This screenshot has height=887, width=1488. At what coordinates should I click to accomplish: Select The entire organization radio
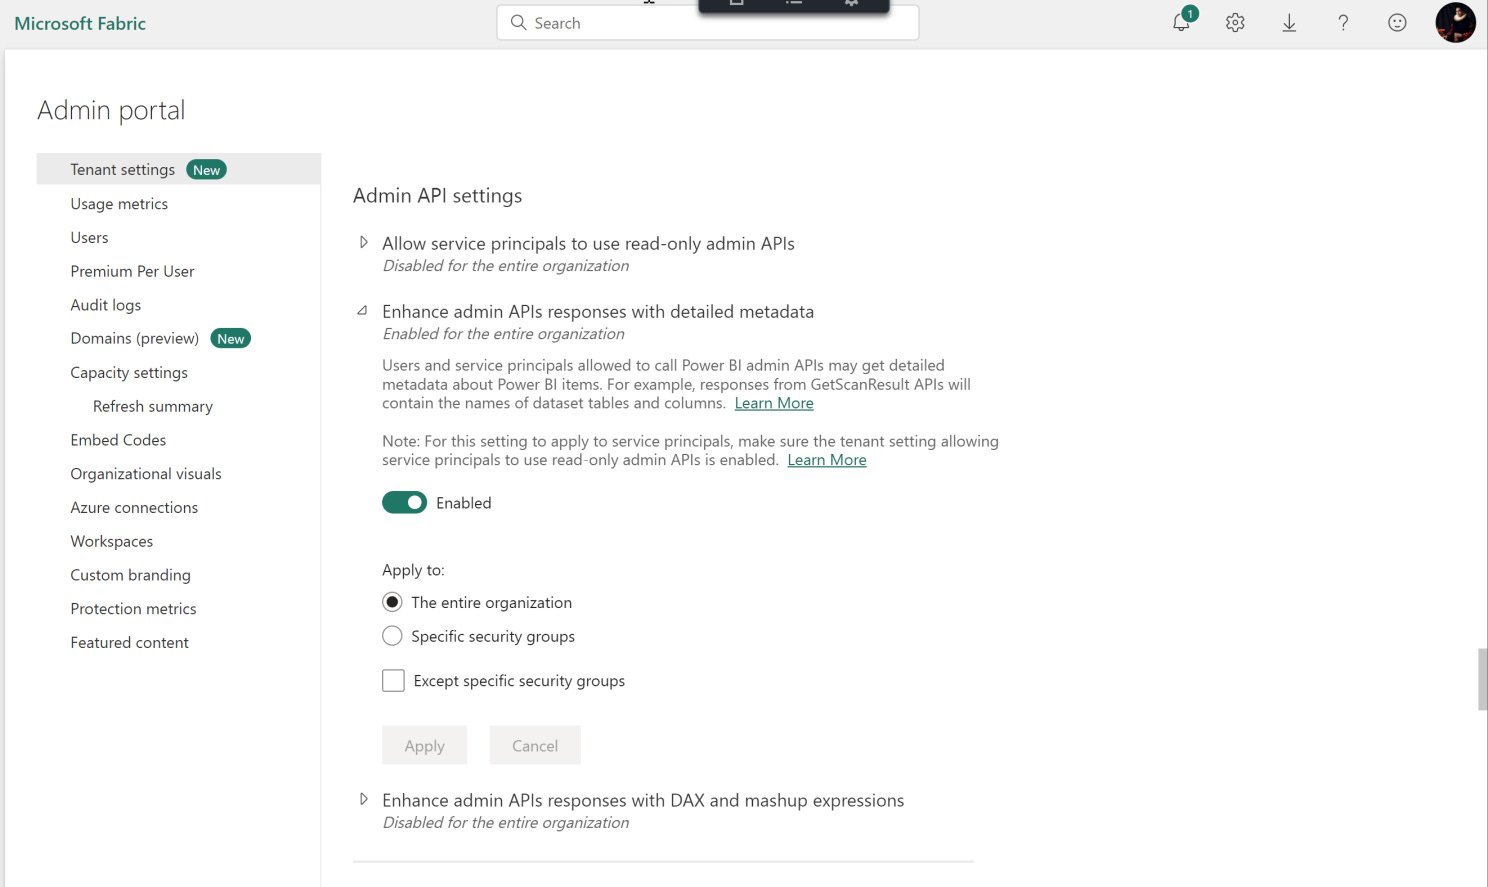click(x=392, y=602)
